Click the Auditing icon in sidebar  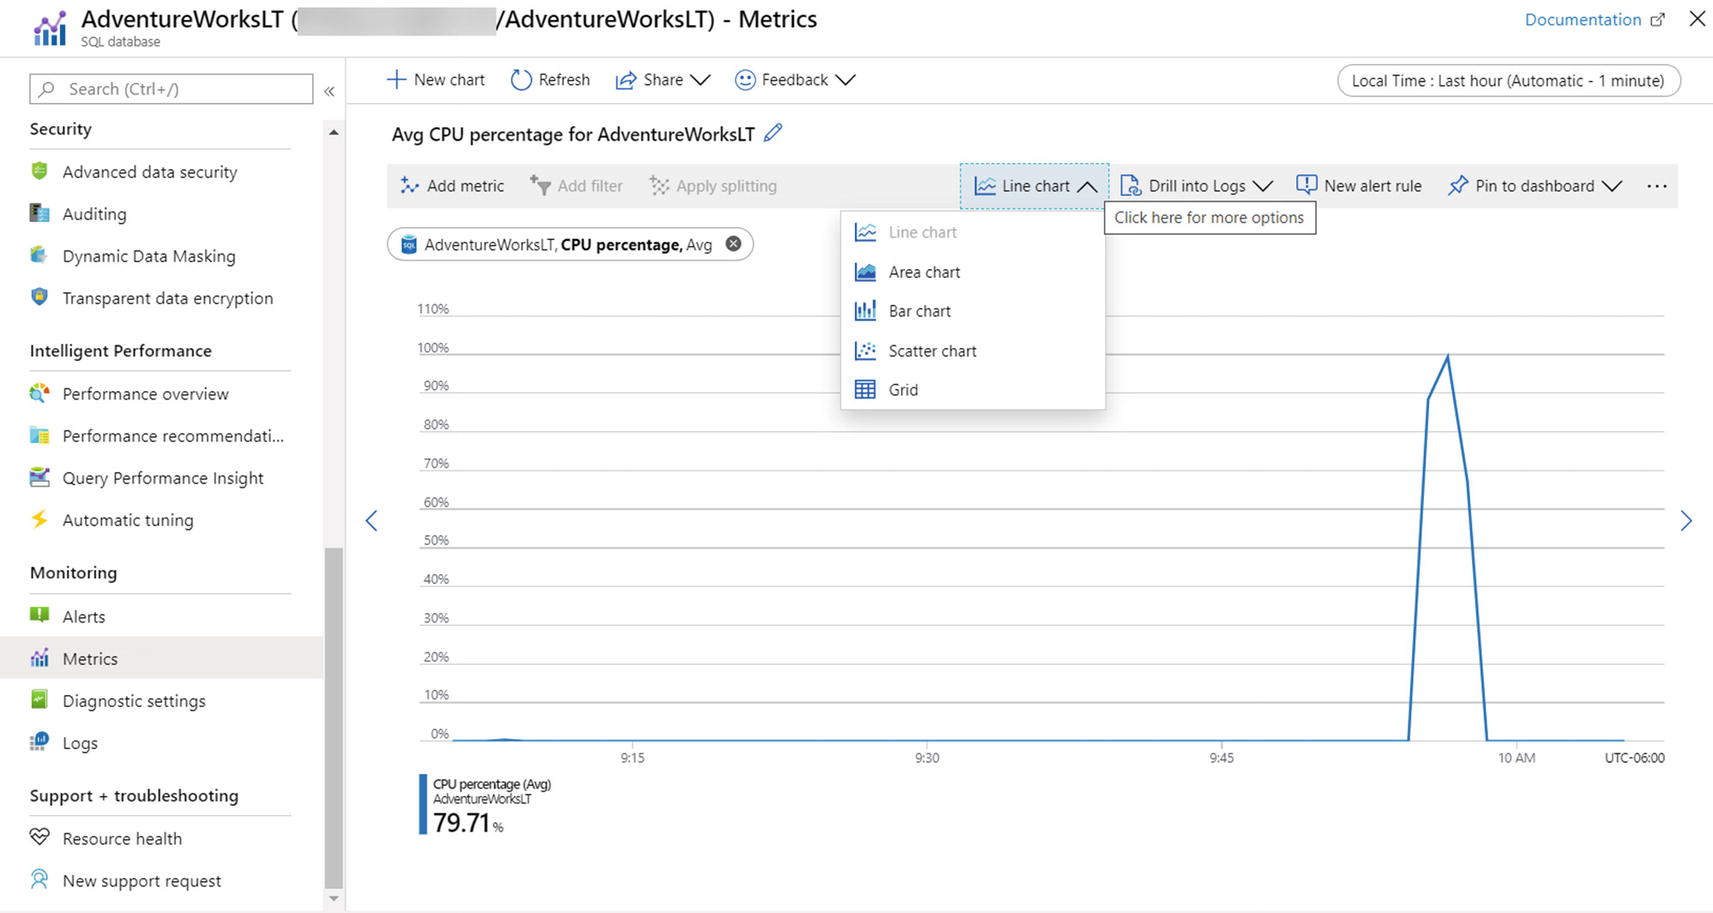[x=39, y=213]
